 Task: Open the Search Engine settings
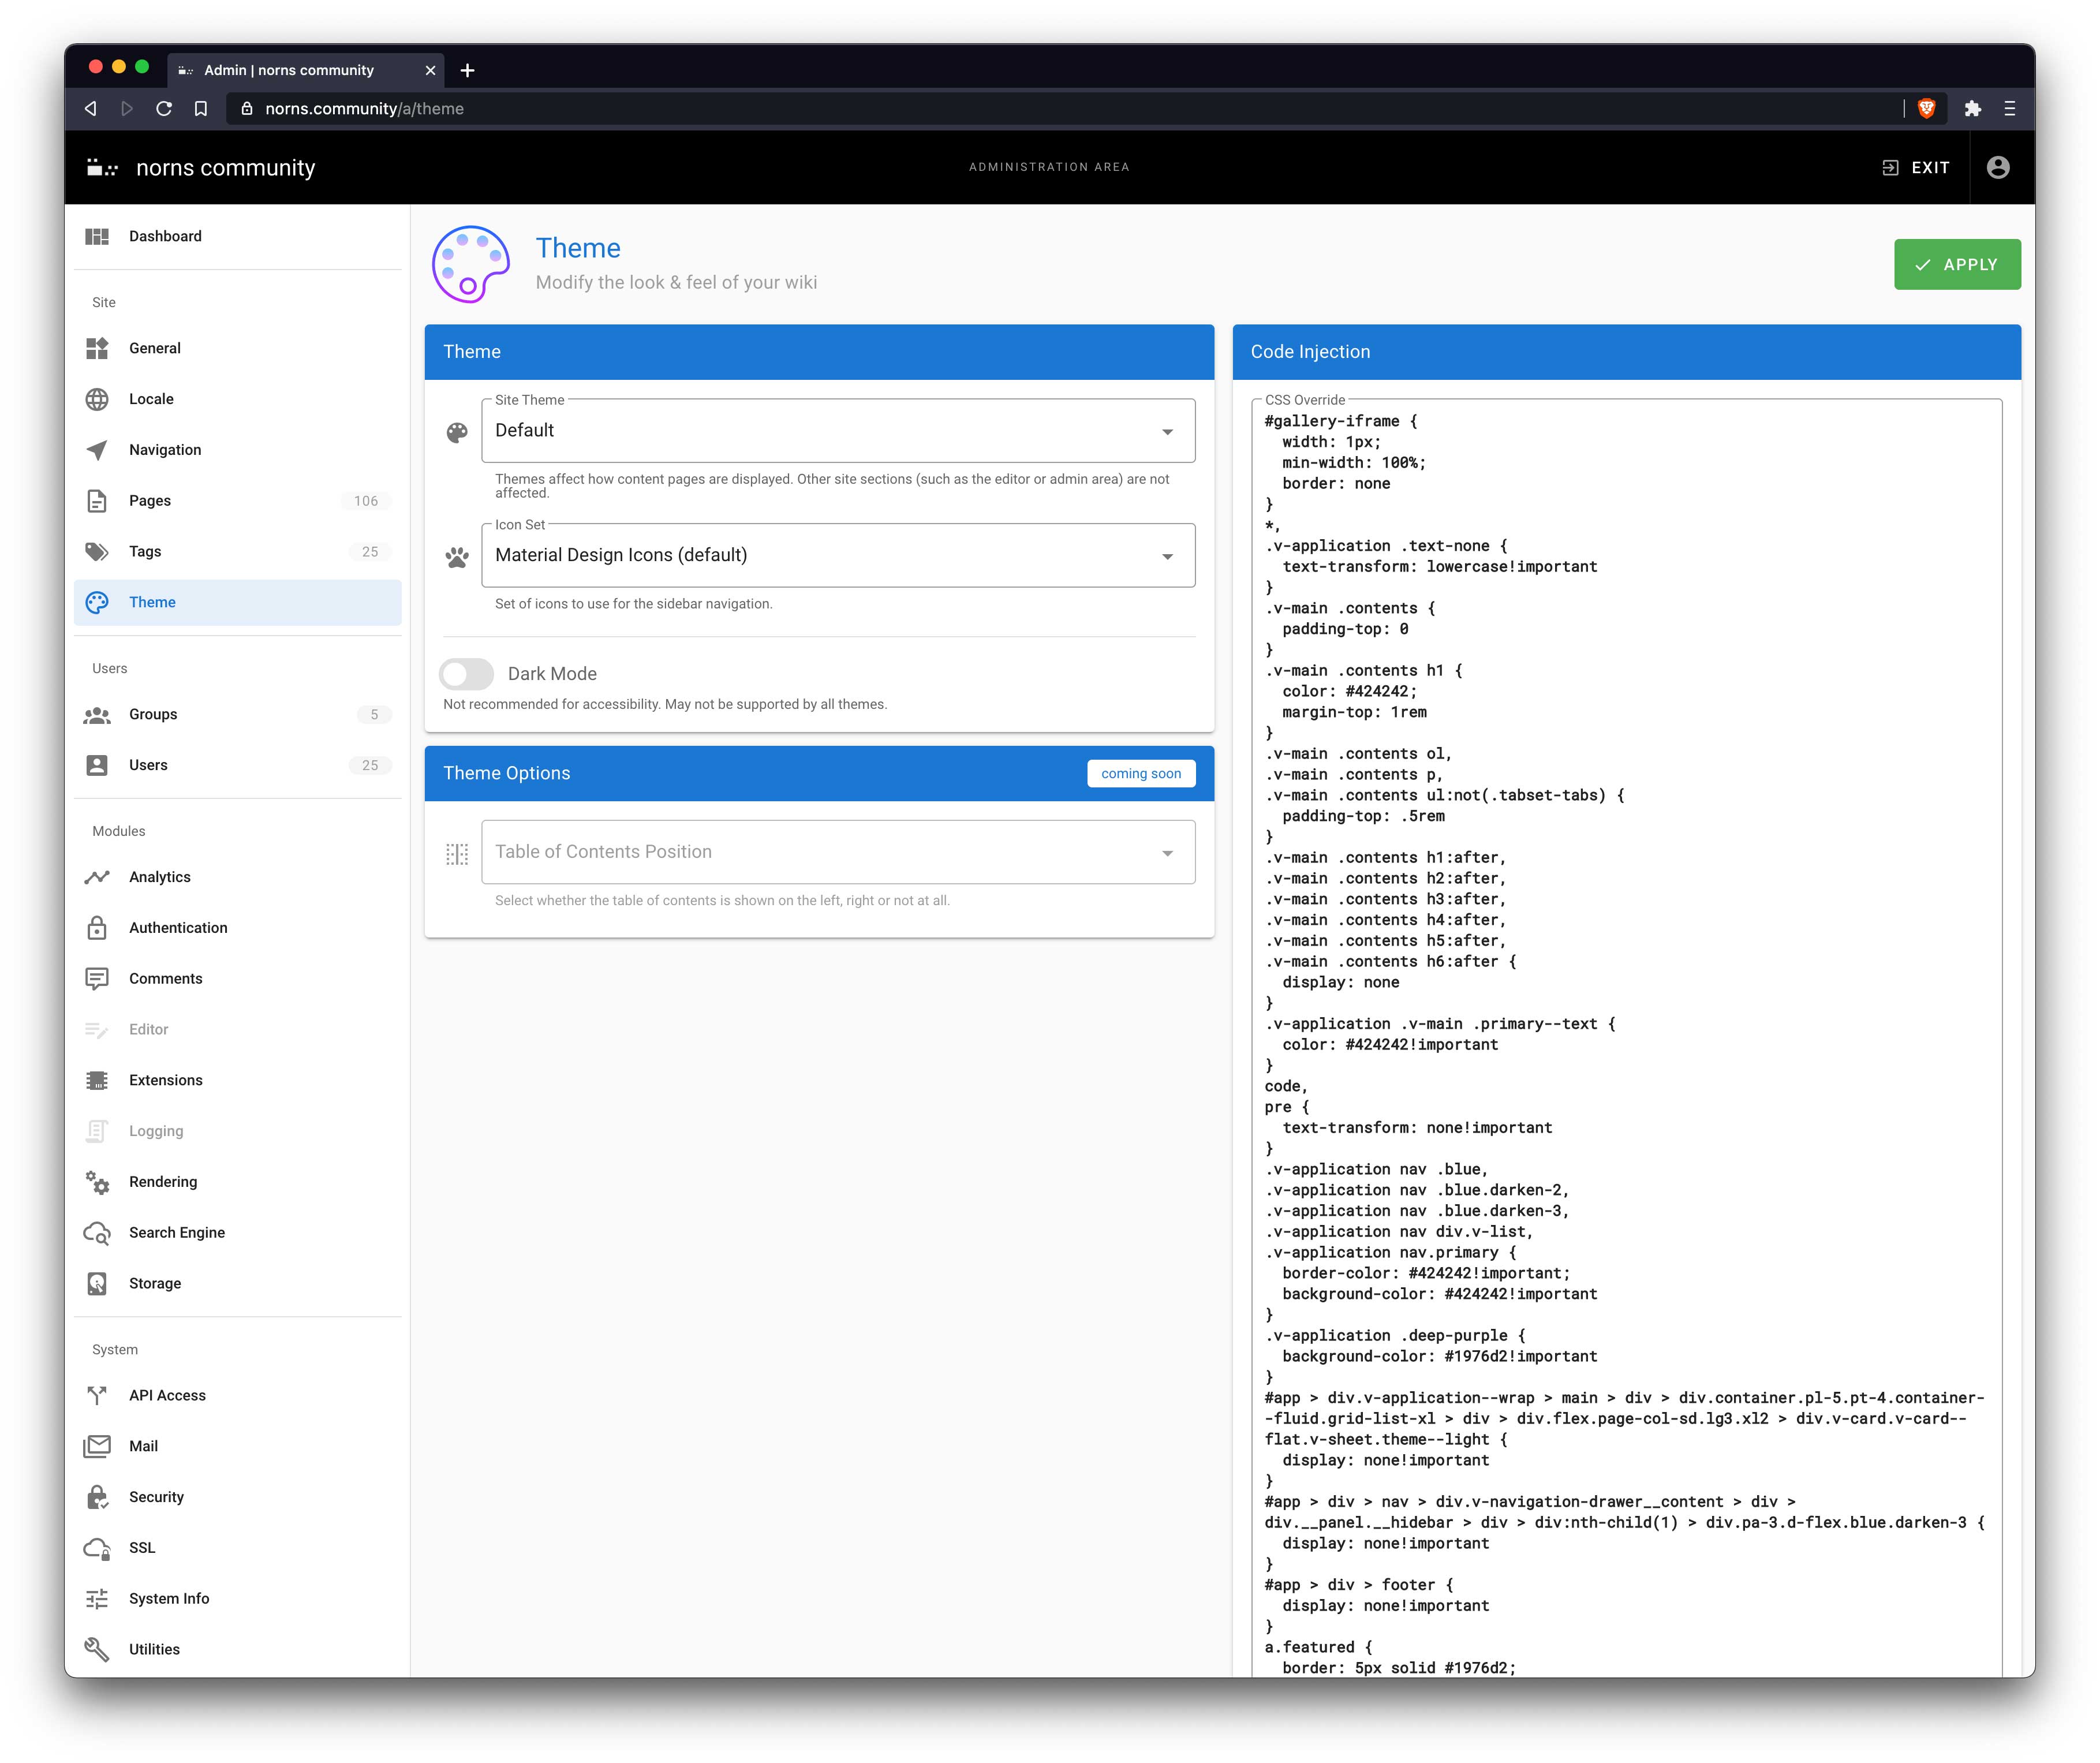pos(238,1233)
